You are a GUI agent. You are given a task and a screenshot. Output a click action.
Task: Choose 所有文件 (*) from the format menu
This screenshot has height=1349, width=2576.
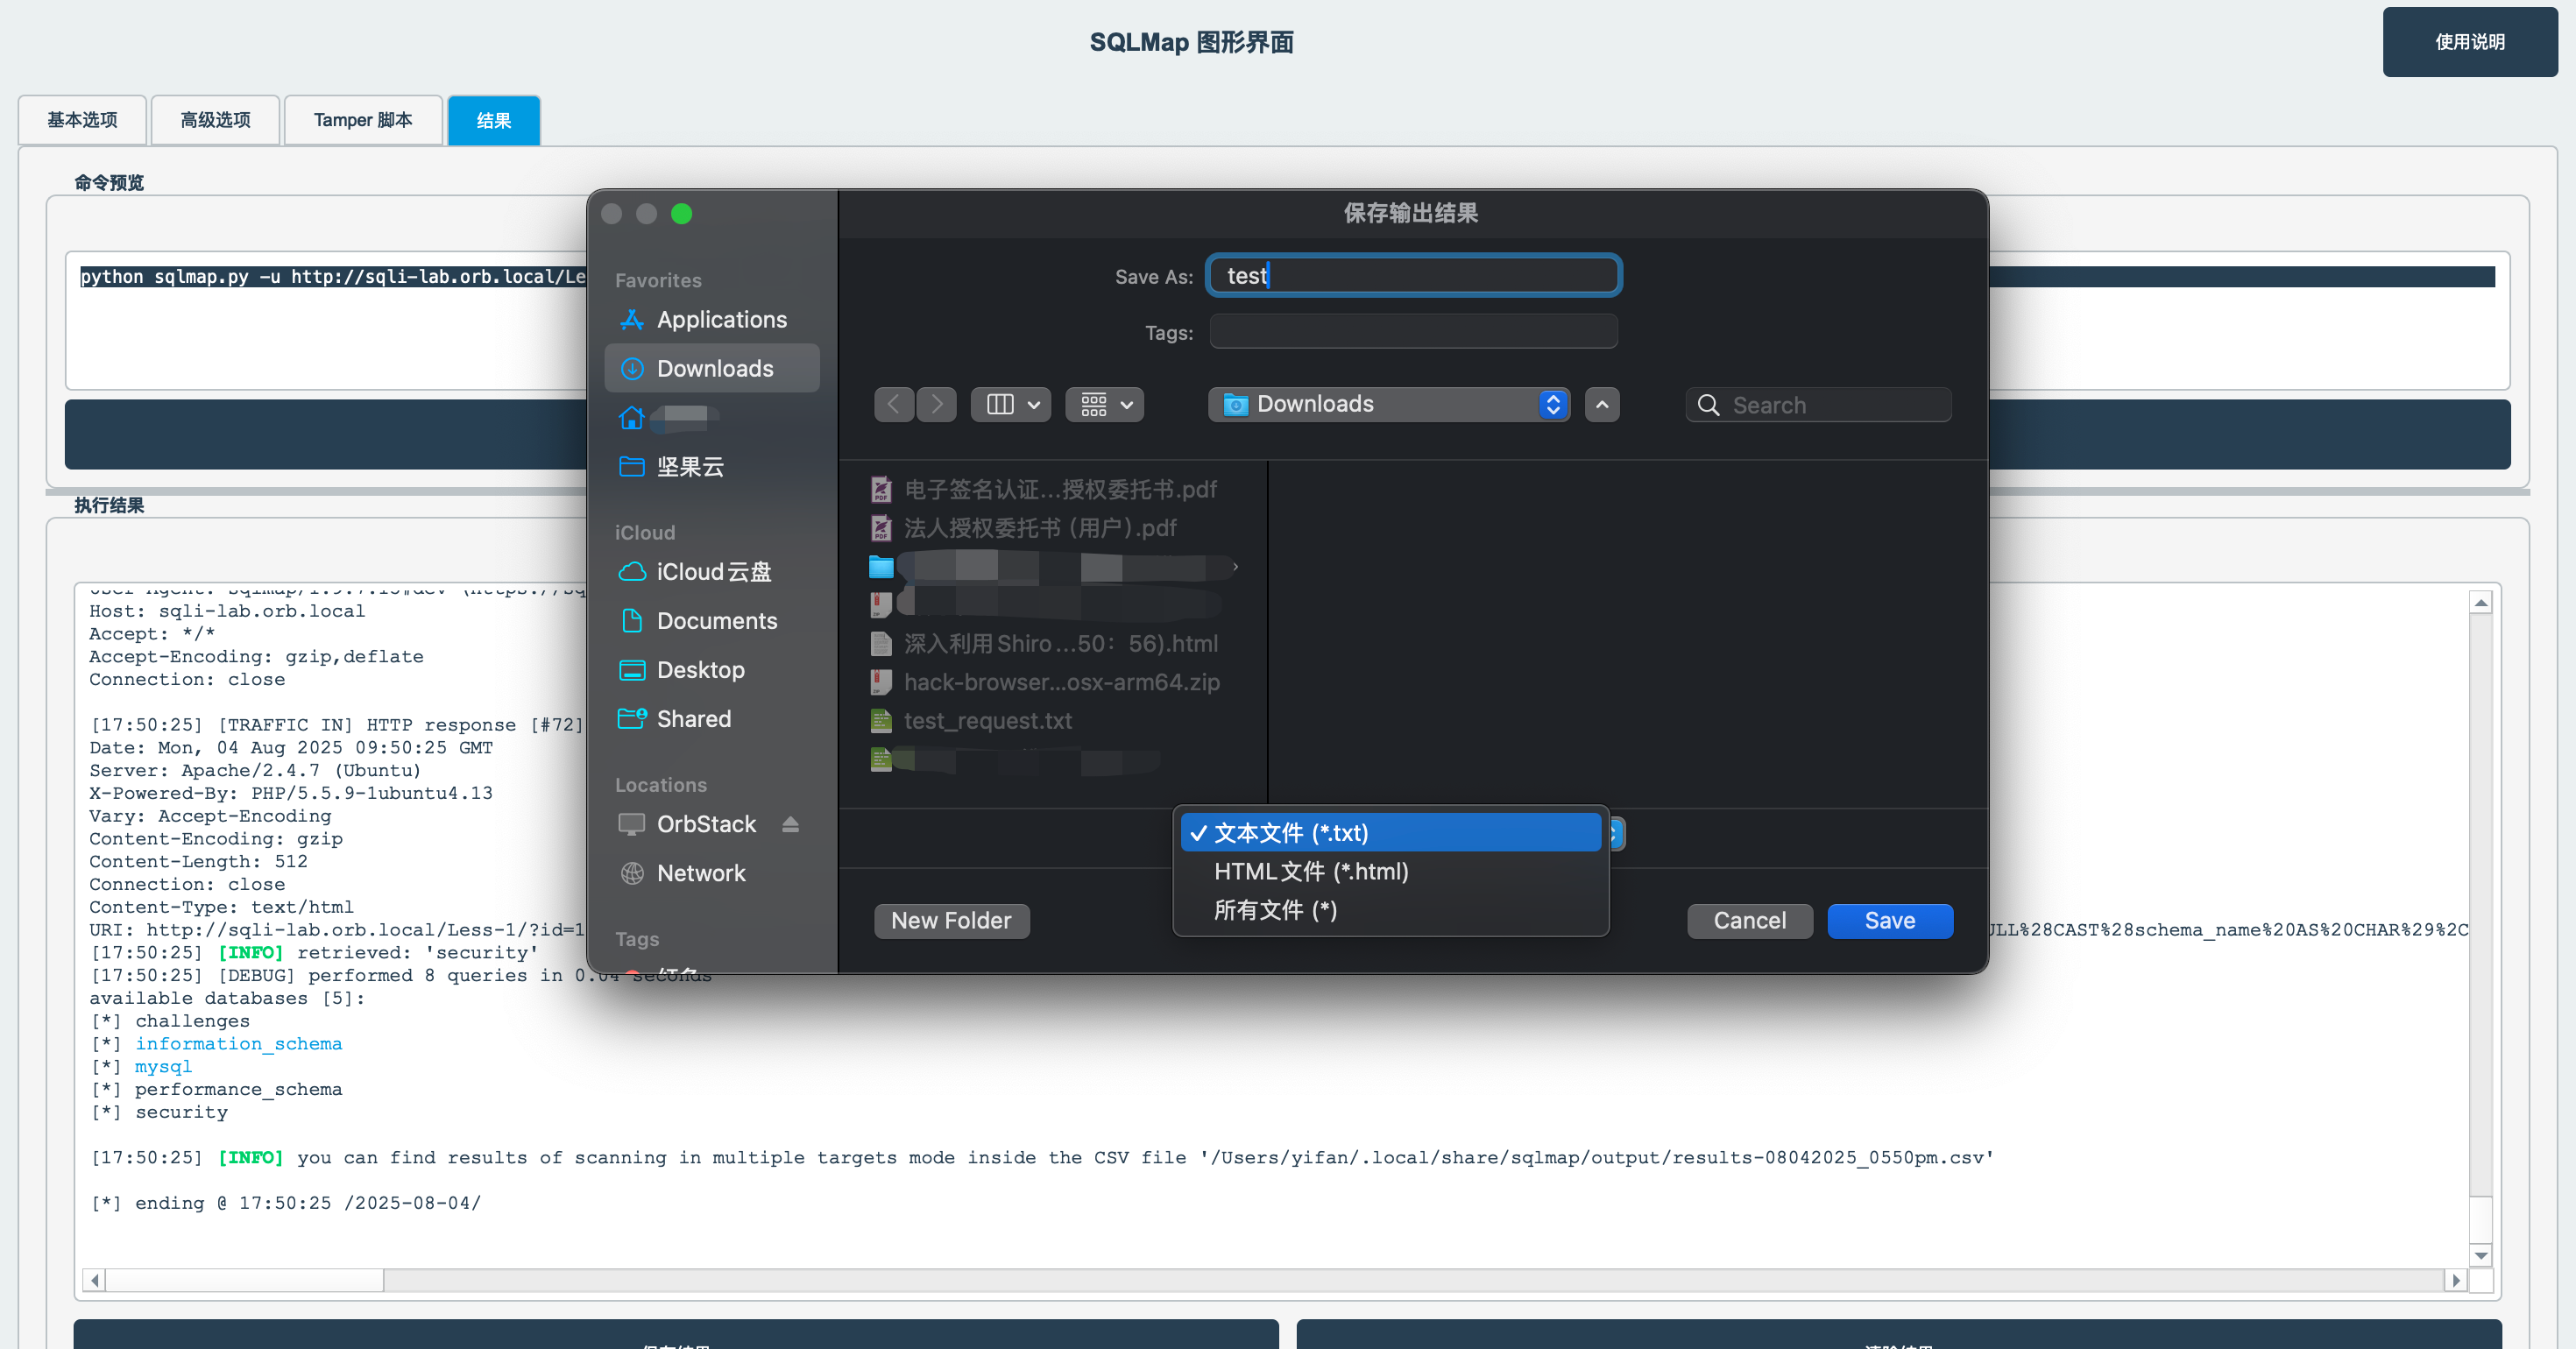pyautogui.click(x=1274, y=910)
